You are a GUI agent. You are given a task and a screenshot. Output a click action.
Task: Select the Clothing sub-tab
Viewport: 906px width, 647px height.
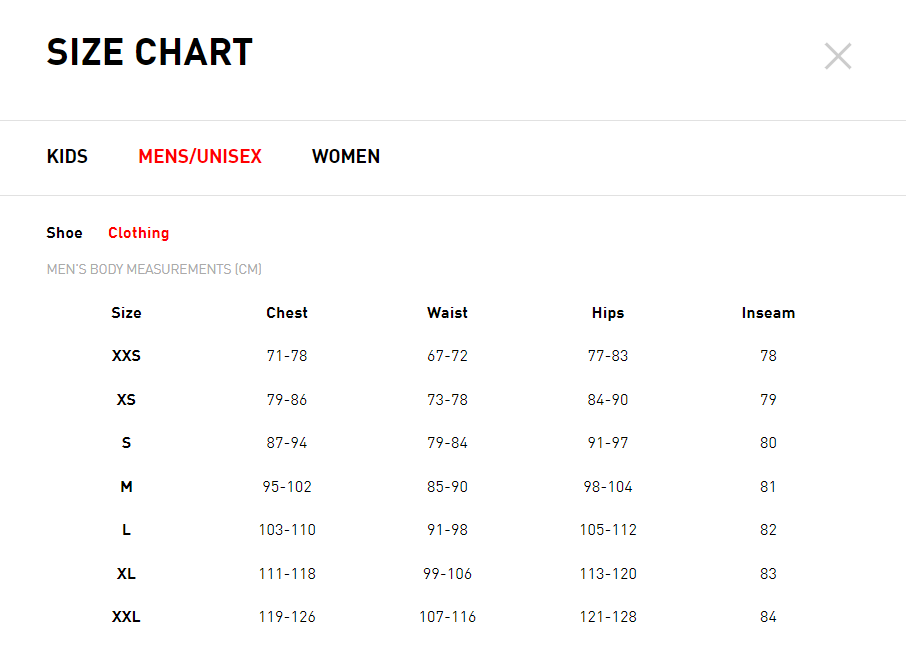tap(139, 233)
